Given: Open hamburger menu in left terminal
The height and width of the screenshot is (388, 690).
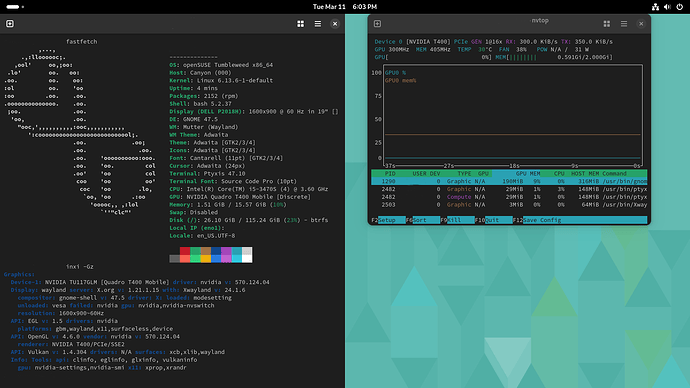Looking at the screenshot, I should coord(318,24).
